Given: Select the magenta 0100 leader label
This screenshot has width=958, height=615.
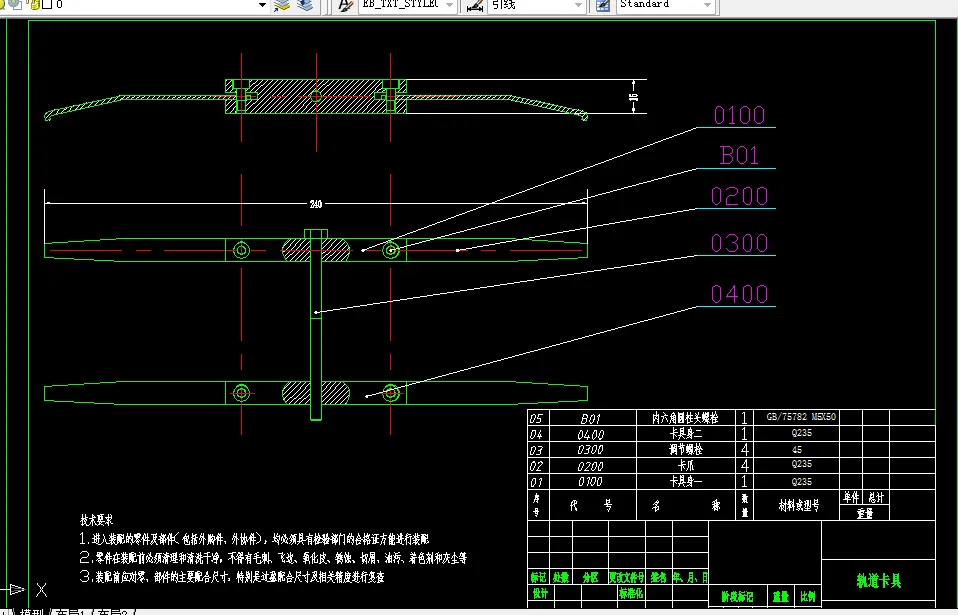Looking at the screenshot, I should coord(739,115).
